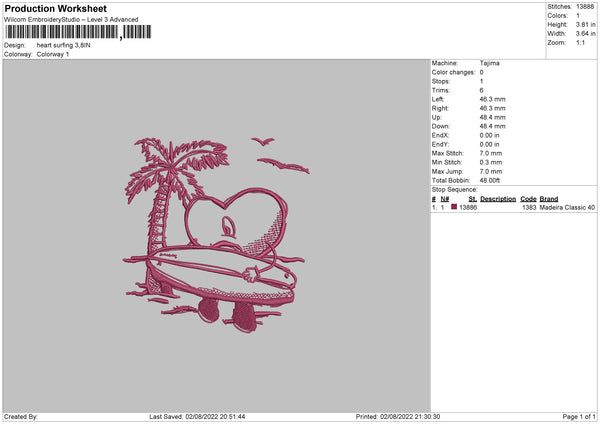
Task: Click the thread code 1383
Action: (x=528, y=207)
